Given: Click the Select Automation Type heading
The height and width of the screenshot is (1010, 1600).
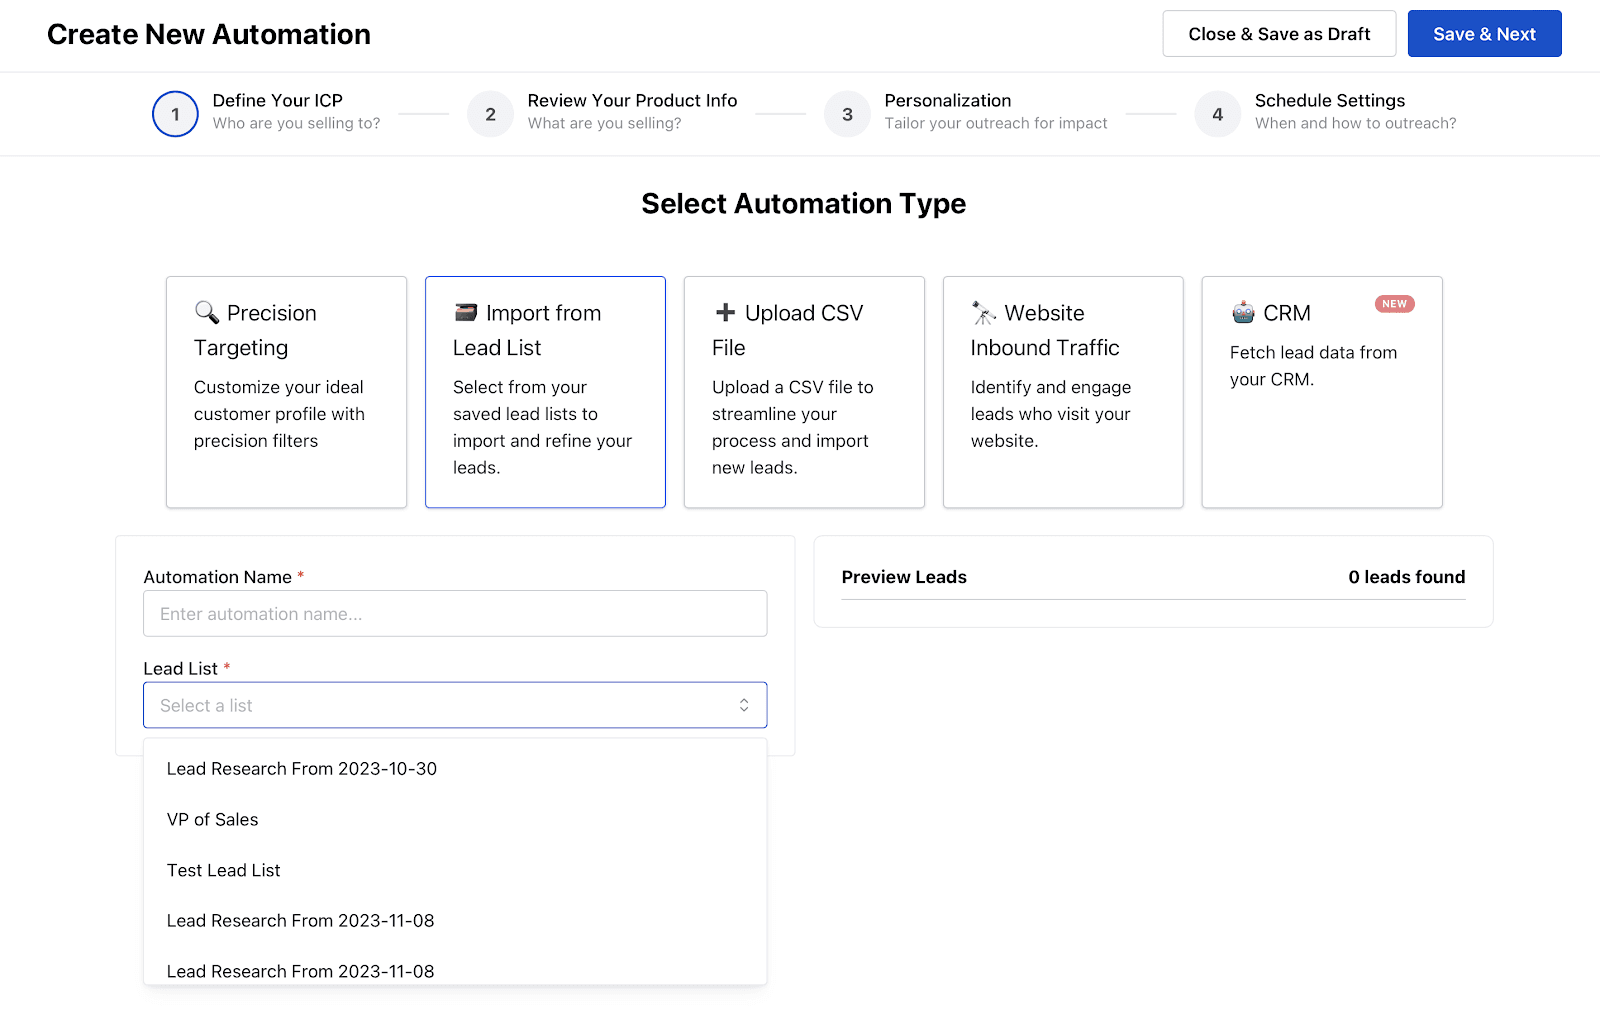Looking at the screenshot, I should tap(803, 204).
